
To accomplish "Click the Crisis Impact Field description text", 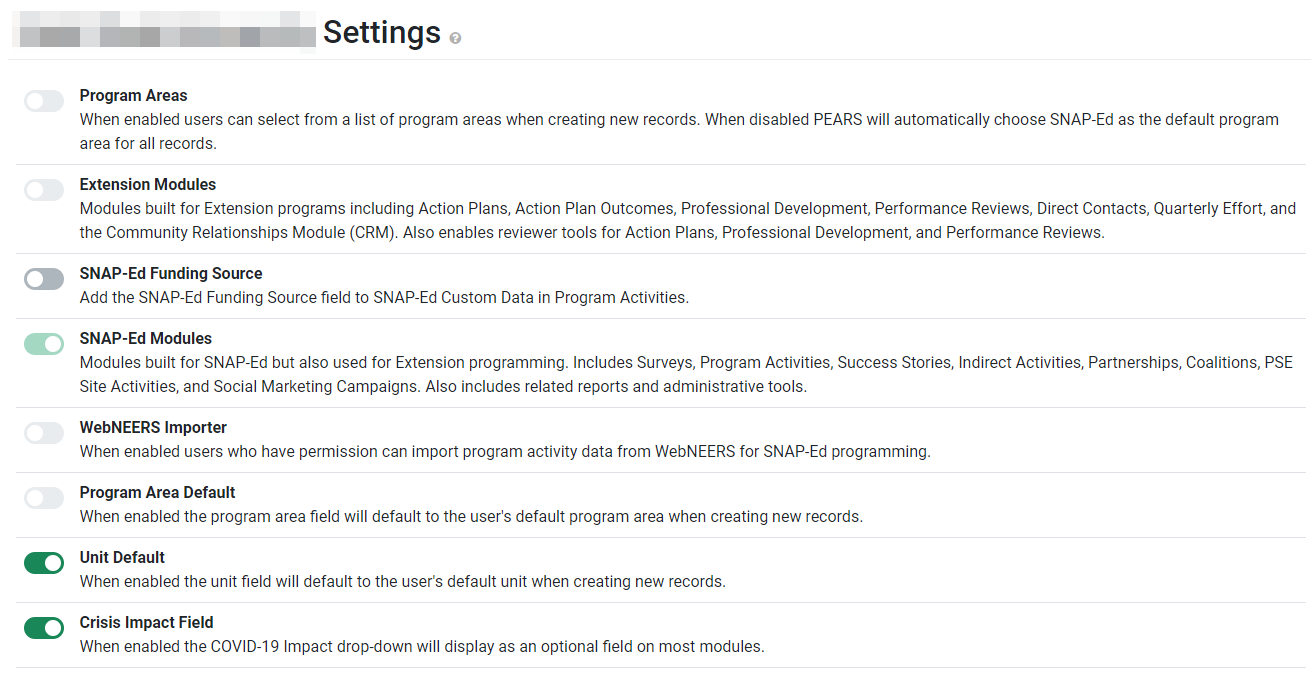I will 420,646.
